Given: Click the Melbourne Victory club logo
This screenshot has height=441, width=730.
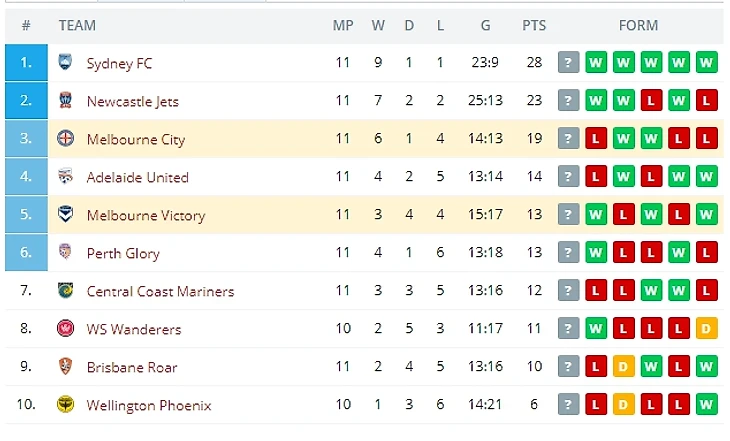Looking at the screenshot, I should click(66, 215).
